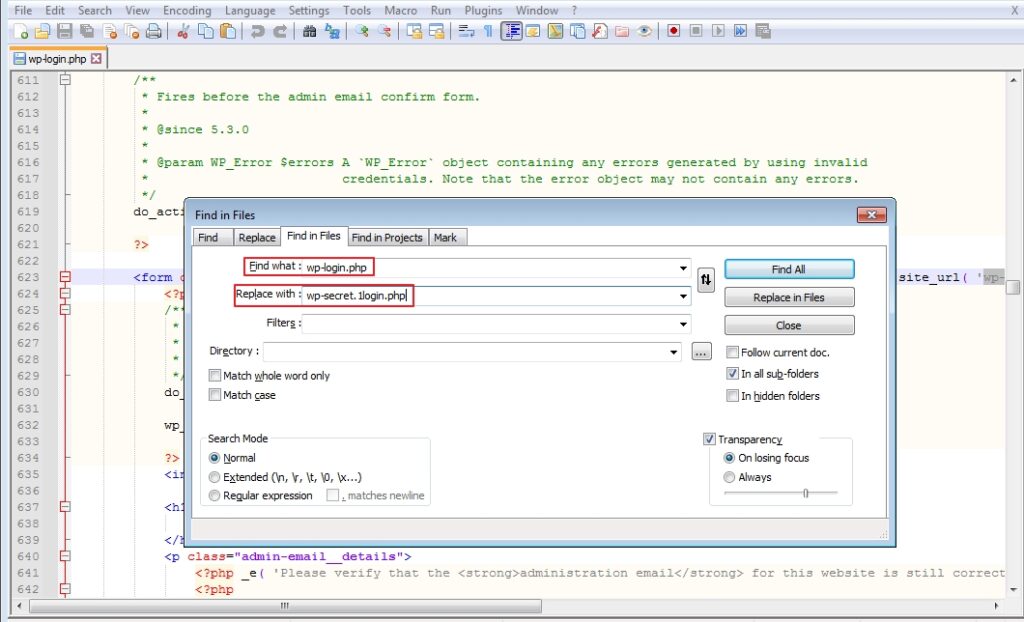Open the Replace with dropdown arrow
1024x622 pixels.
pyautogui.click(x=683, y=296)
